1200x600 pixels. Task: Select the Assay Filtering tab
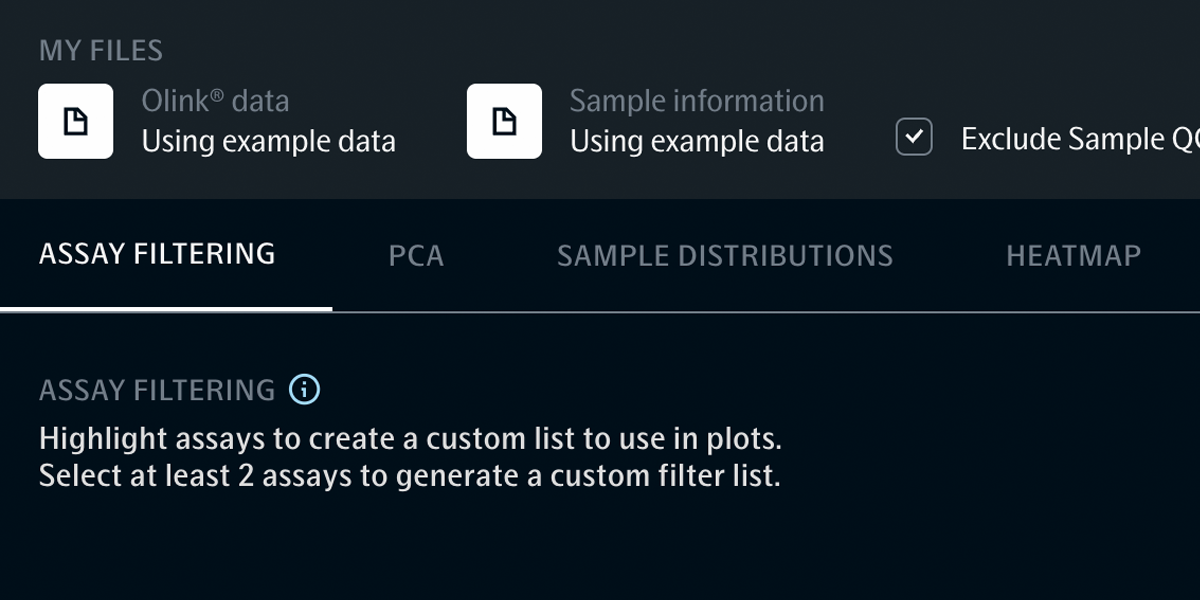[x=157, y=254]
